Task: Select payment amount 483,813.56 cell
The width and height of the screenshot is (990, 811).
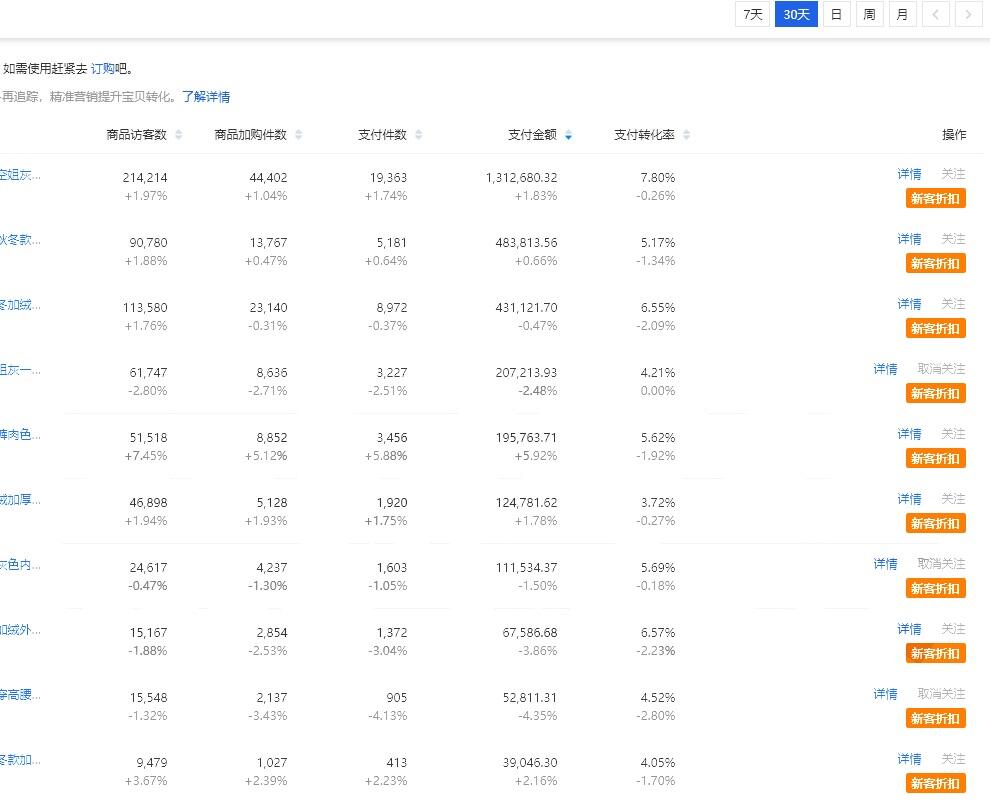Action: point(527,243)
